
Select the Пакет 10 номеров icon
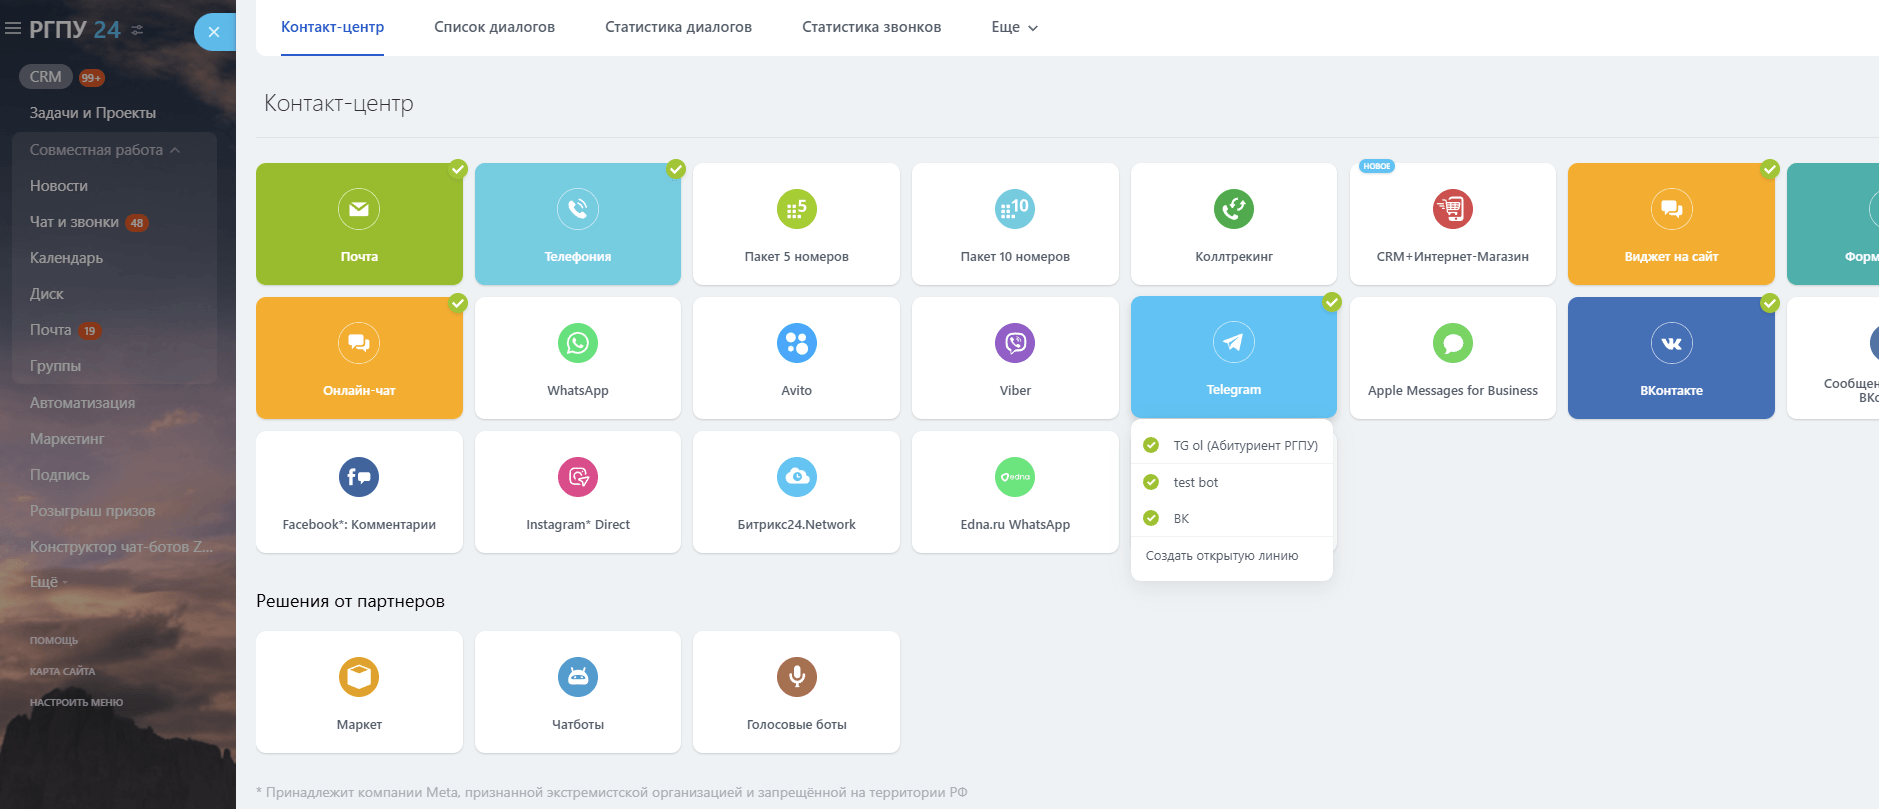(1015, 209)
